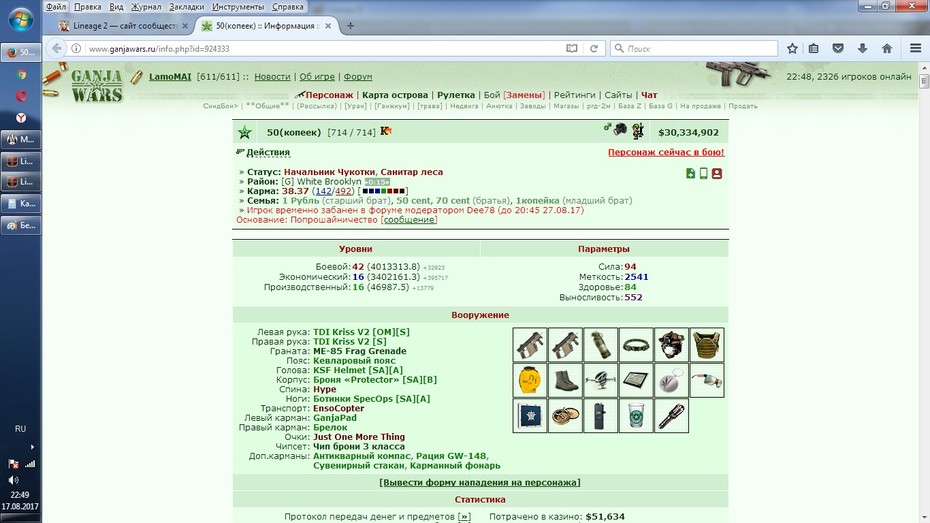Screen dimensions: 930x523
Task: Open the yellow Hype backpack item image
Action: 530,380
